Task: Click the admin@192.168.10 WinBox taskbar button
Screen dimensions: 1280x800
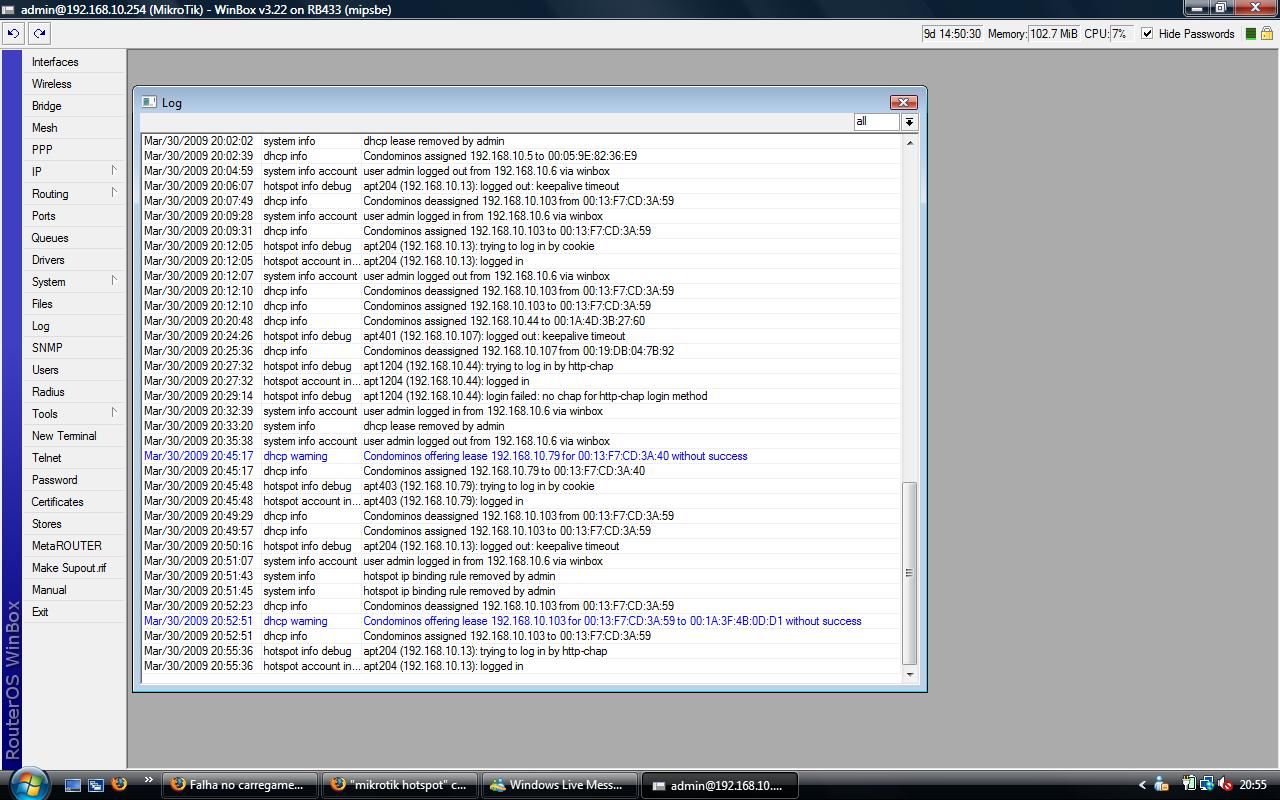Action: pyautogui.click(x=720, y=785)
